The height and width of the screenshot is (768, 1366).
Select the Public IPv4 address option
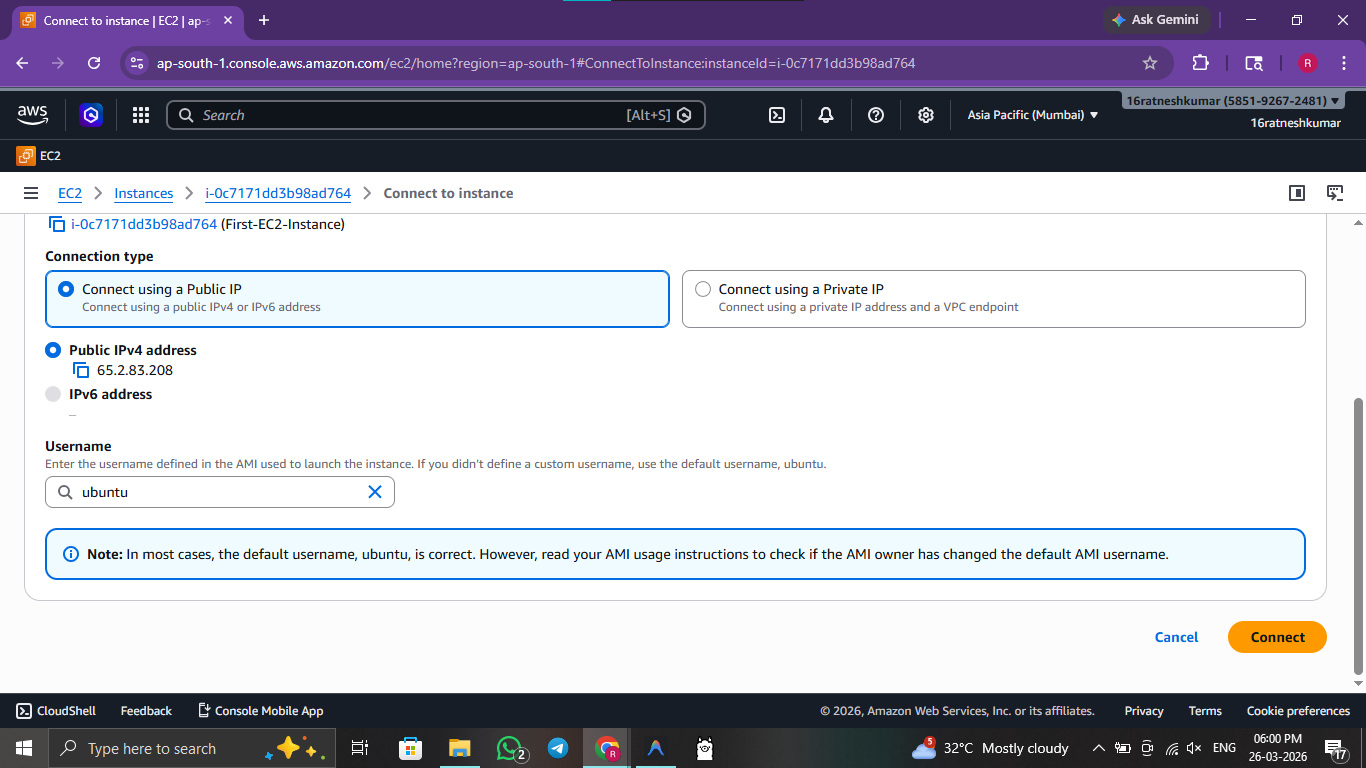54,350
